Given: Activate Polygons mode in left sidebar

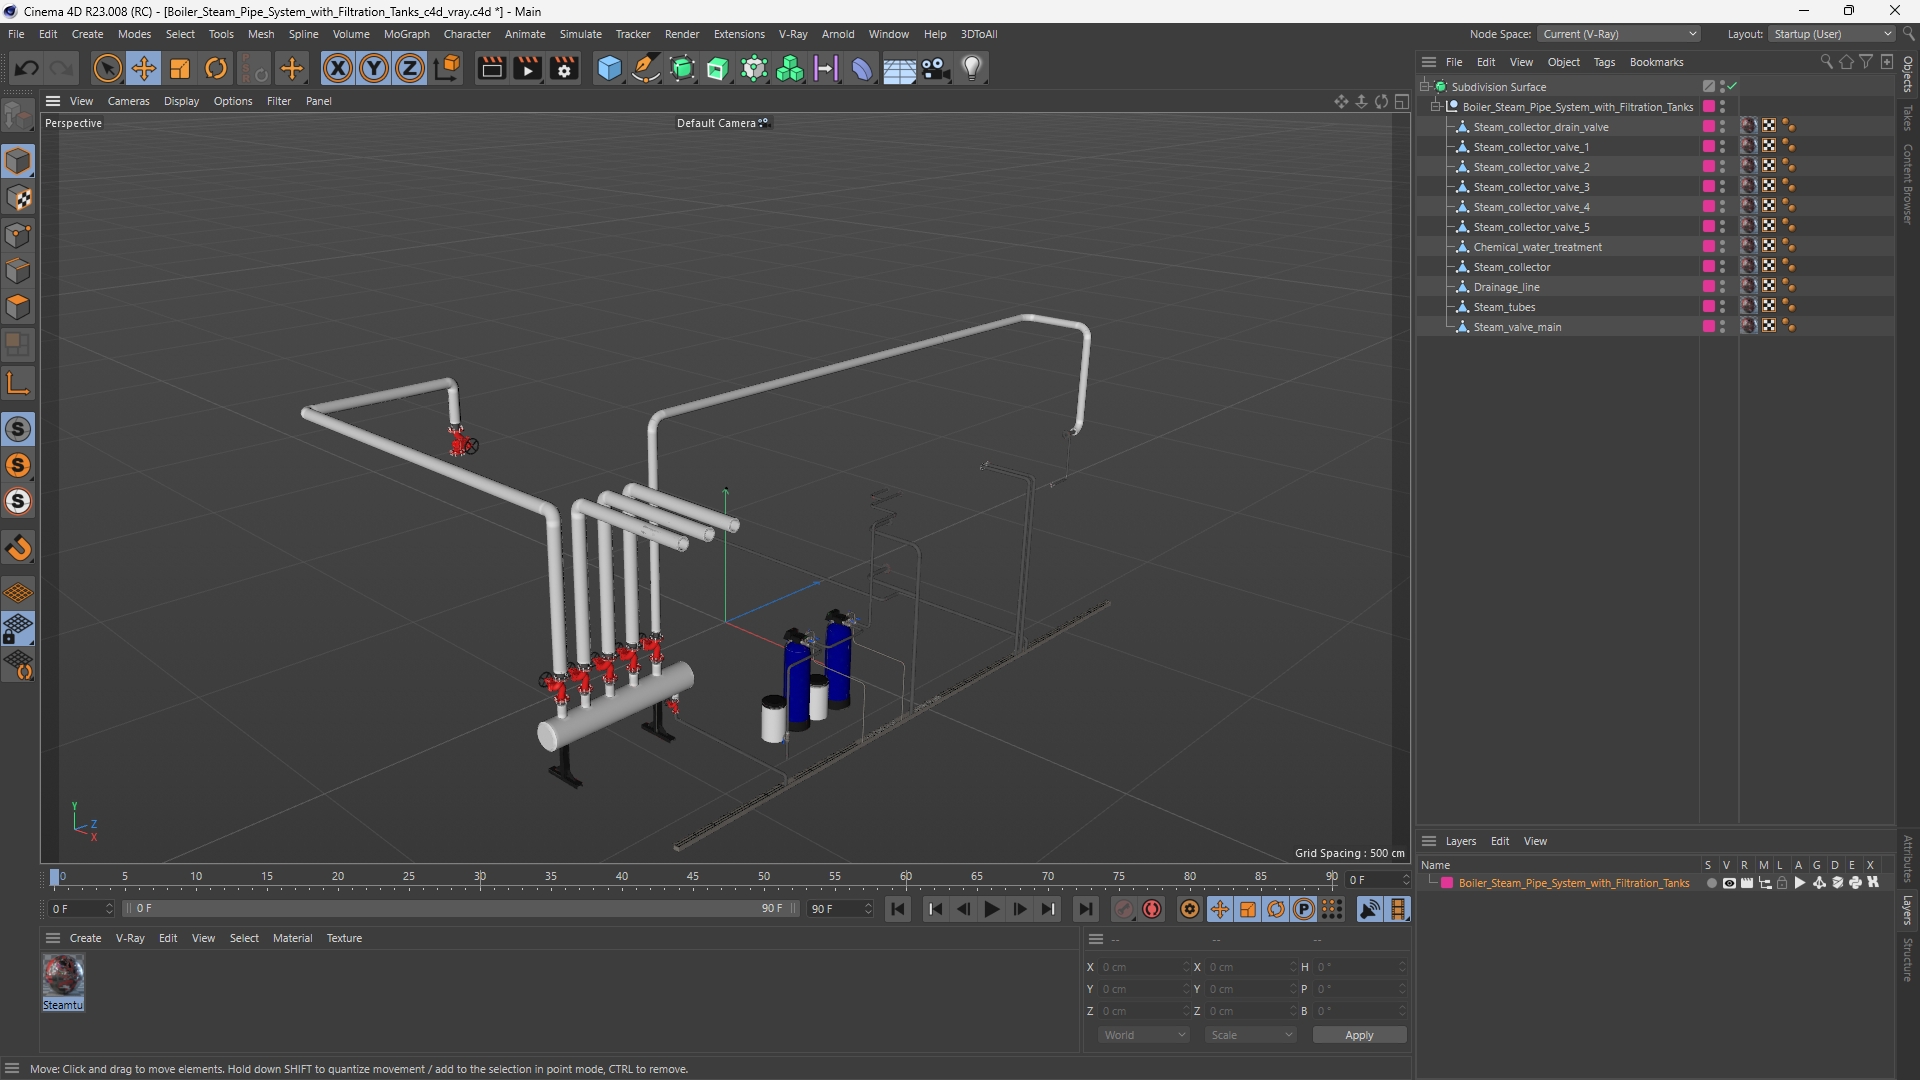Looking at the screenshot, I should pos(18,307).
